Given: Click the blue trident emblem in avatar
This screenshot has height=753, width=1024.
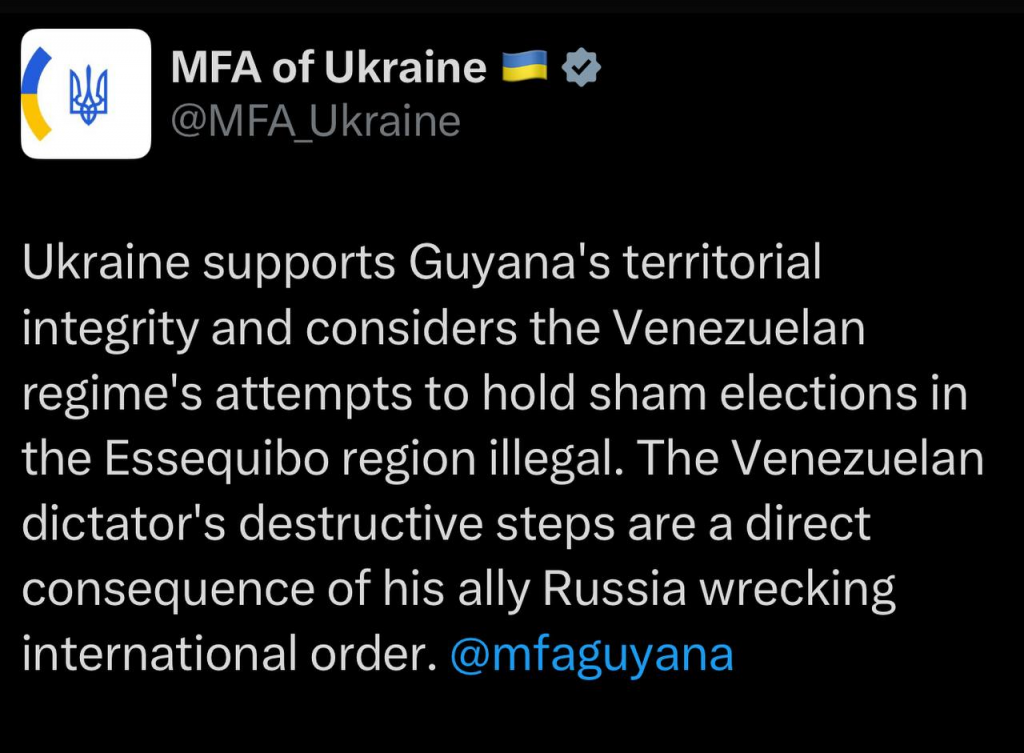Looking at the screenshot, I should pos(88,95).
